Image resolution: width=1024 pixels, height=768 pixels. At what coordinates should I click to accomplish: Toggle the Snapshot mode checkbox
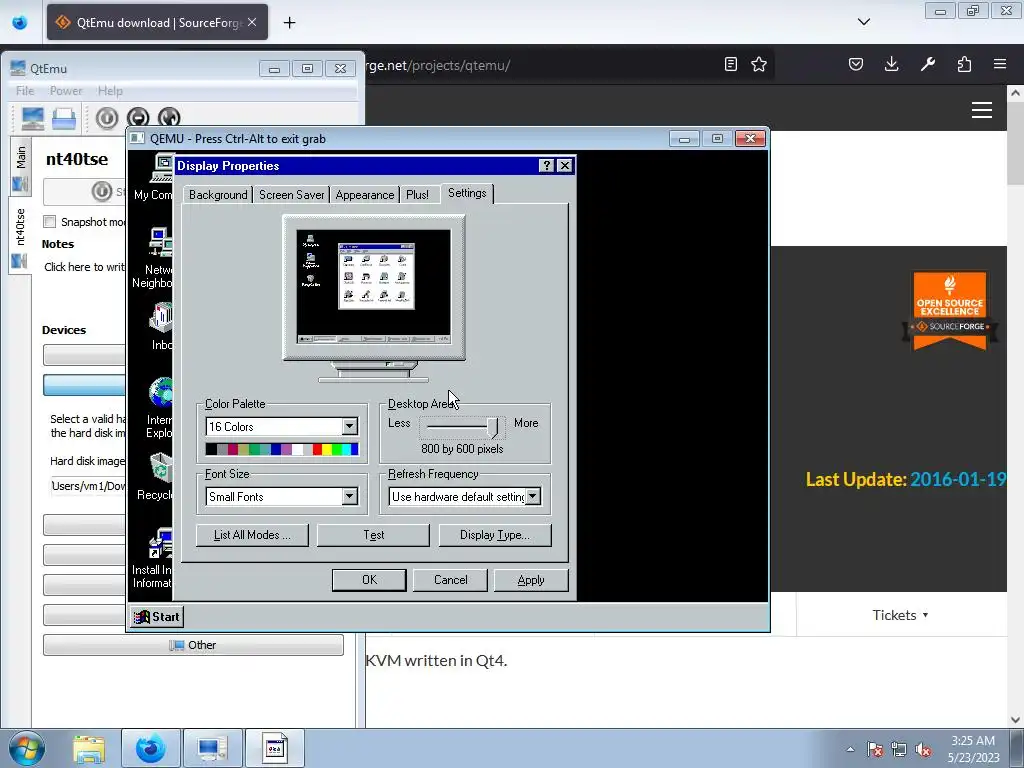[x=50, y=221]
